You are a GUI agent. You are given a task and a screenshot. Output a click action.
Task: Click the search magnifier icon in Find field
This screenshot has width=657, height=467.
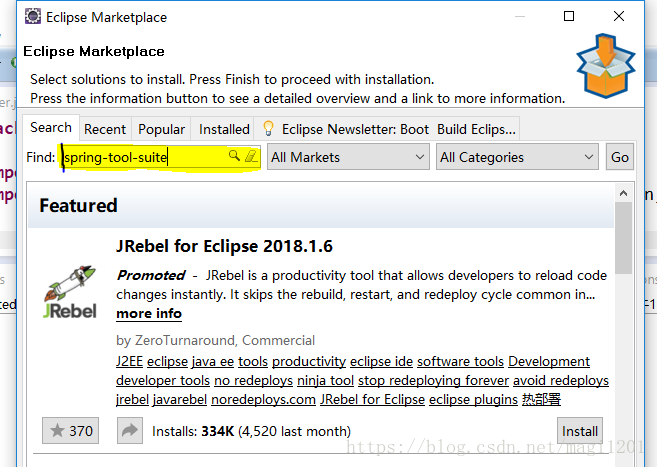234,156
